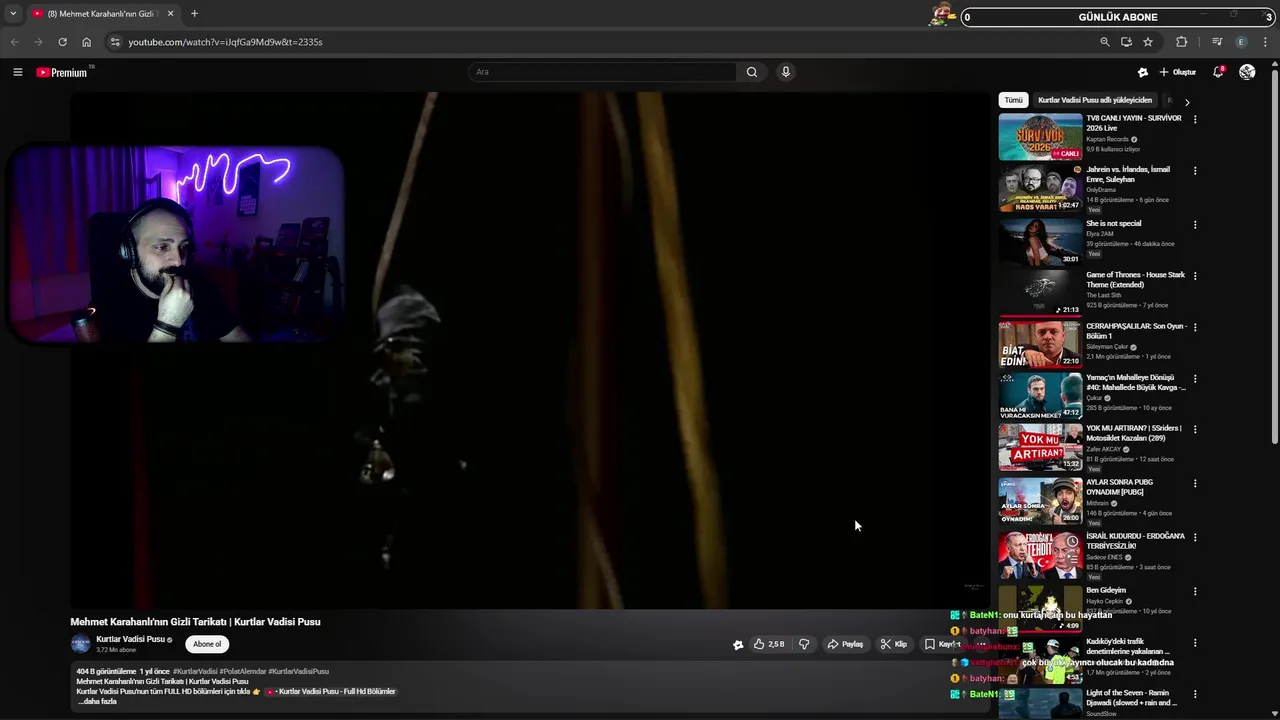The width and height of the screenshot is (1280, 720).
Task: Open the YouTube guide hamburger menu
Action: click(17, 72)
